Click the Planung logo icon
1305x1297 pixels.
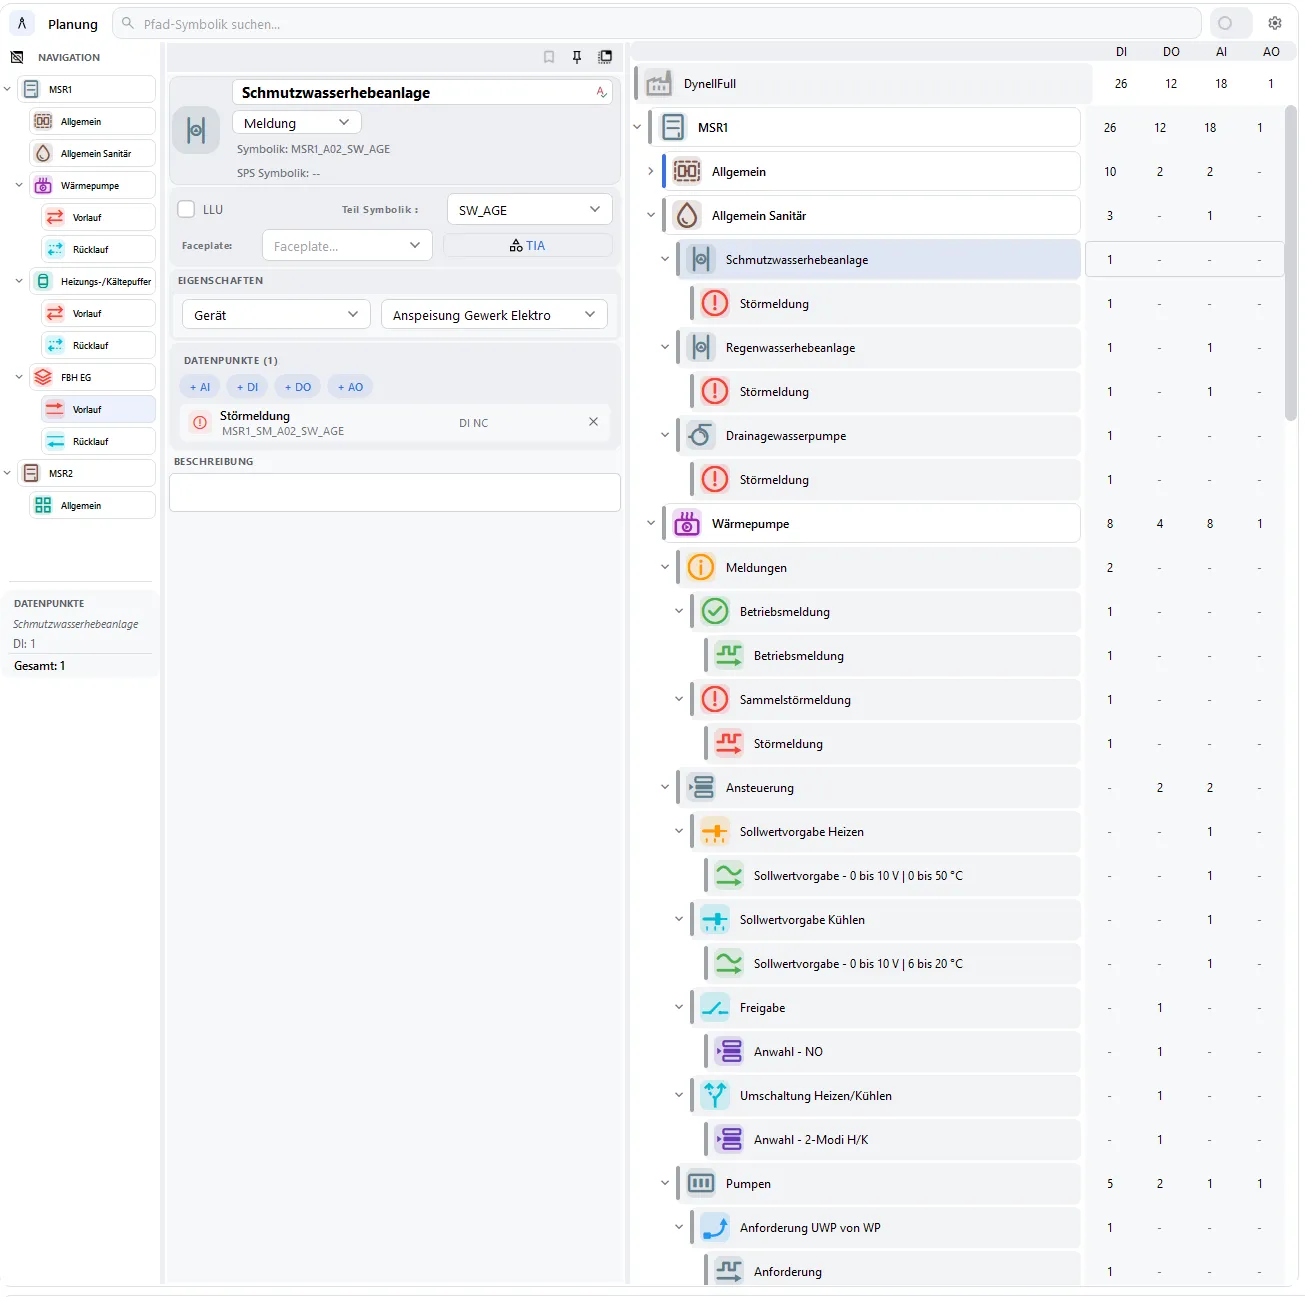click(22, 23)
